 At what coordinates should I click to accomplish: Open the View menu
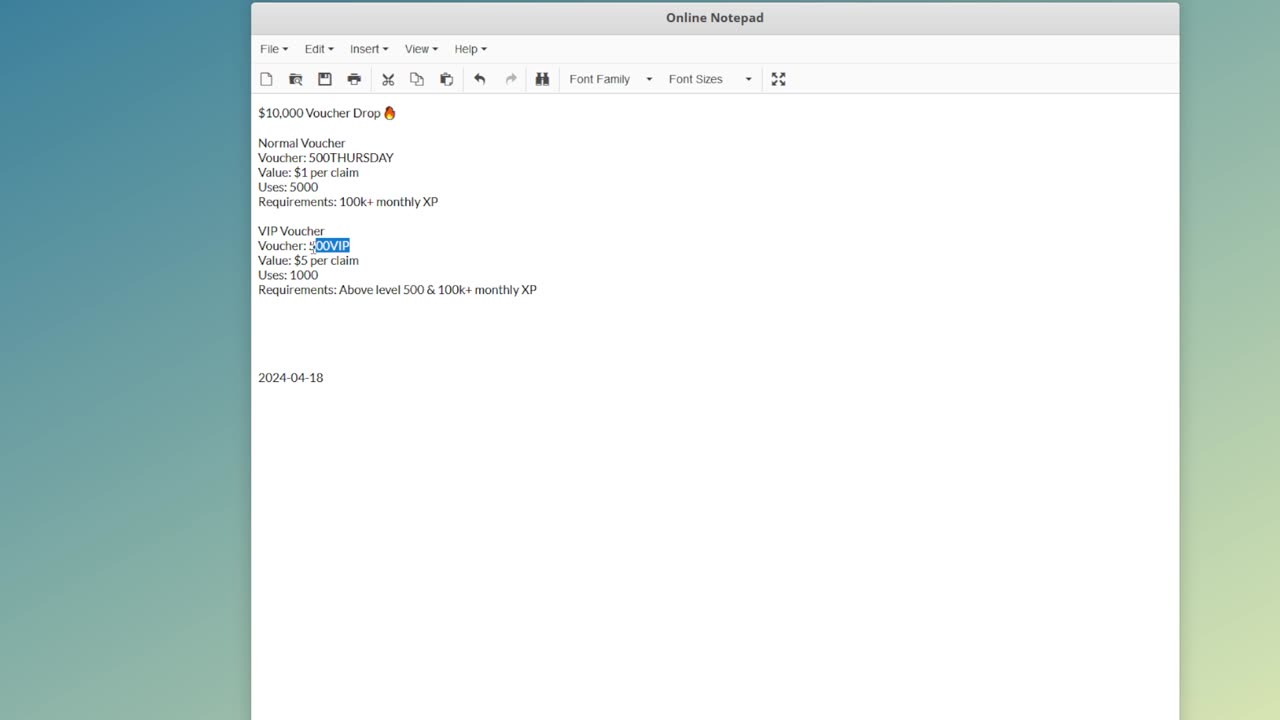[x=421, y=49]
